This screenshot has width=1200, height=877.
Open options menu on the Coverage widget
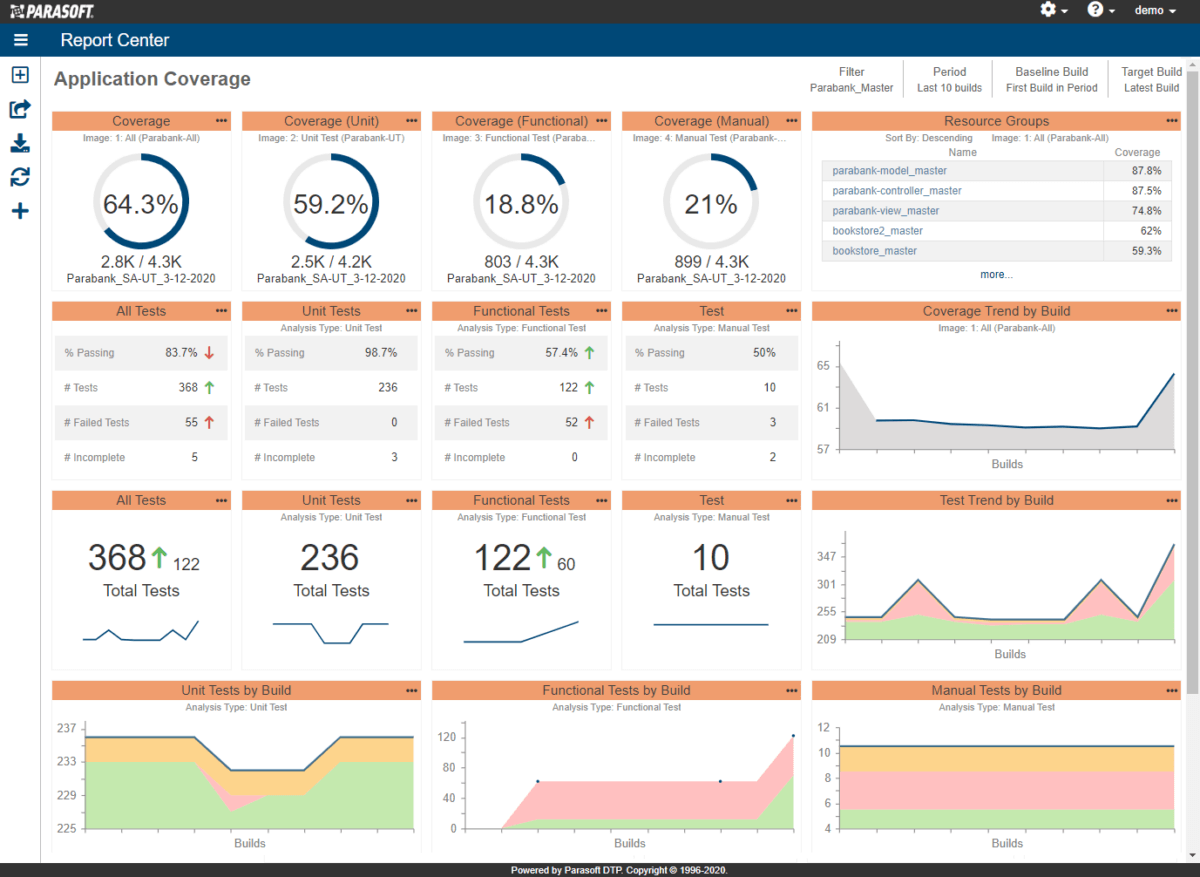221,120
